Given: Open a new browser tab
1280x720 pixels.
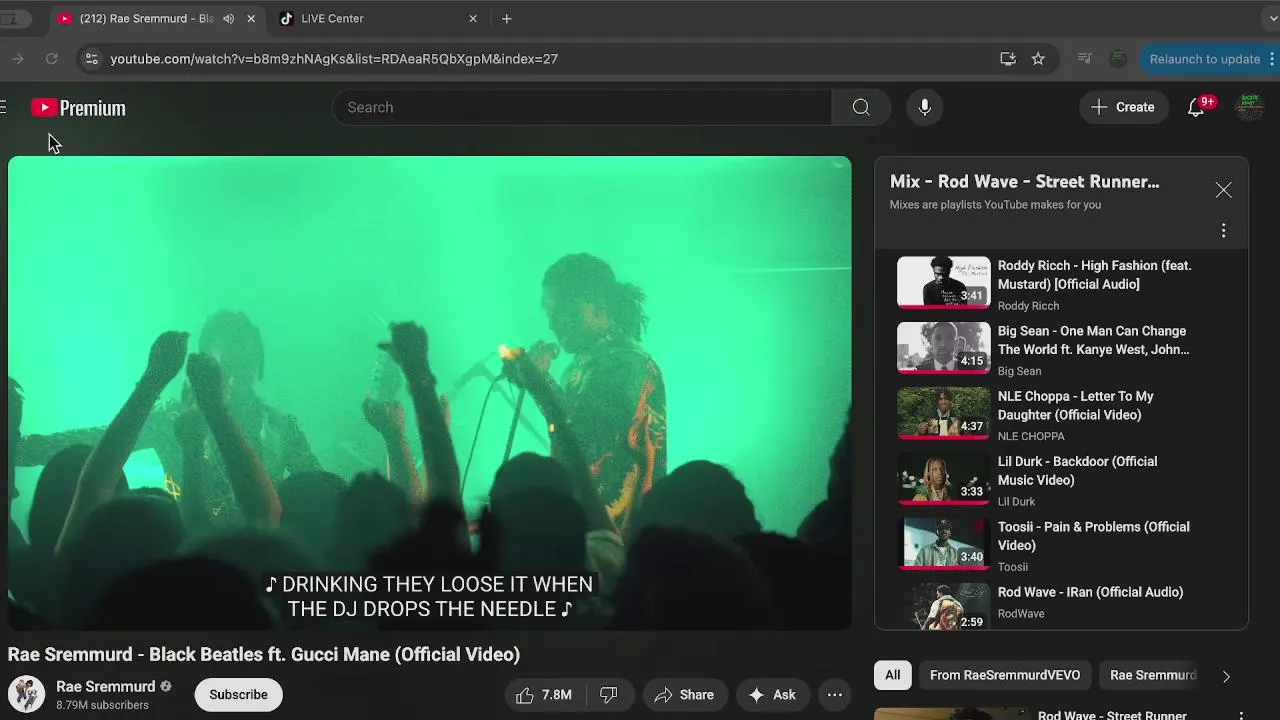Looking at the screenshot, I should (x=507, y=18).
